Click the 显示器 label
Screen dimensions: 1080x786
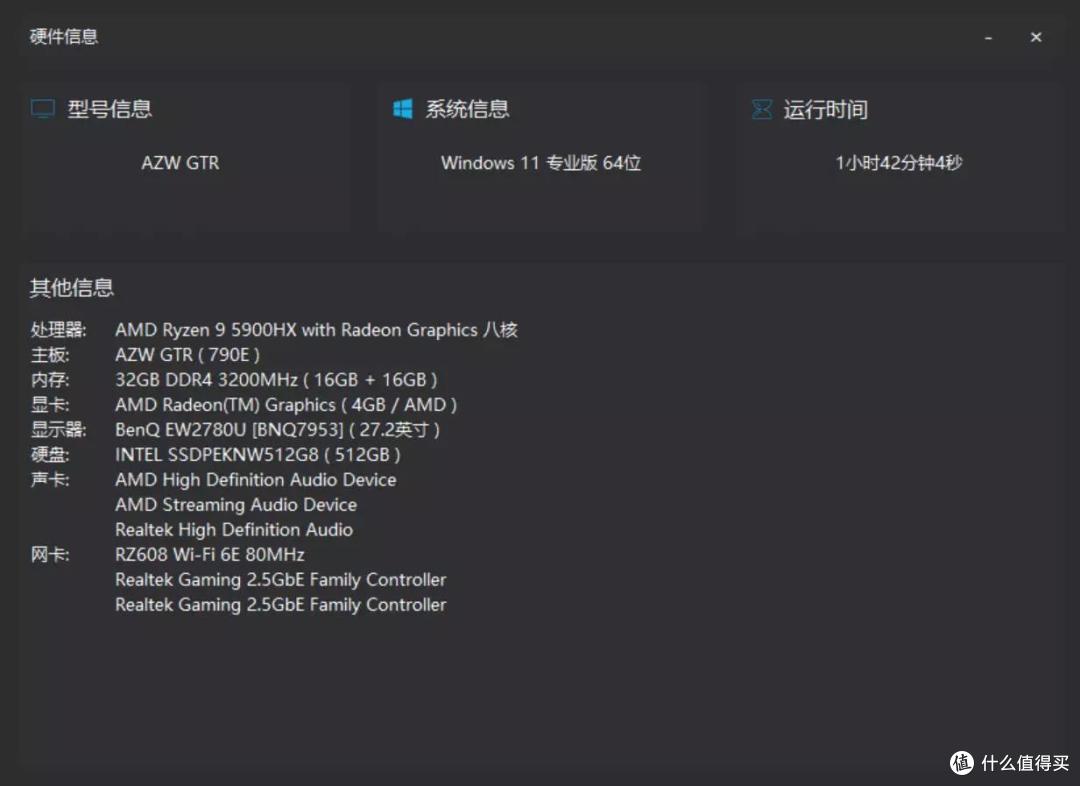click(x=59, y=430)
